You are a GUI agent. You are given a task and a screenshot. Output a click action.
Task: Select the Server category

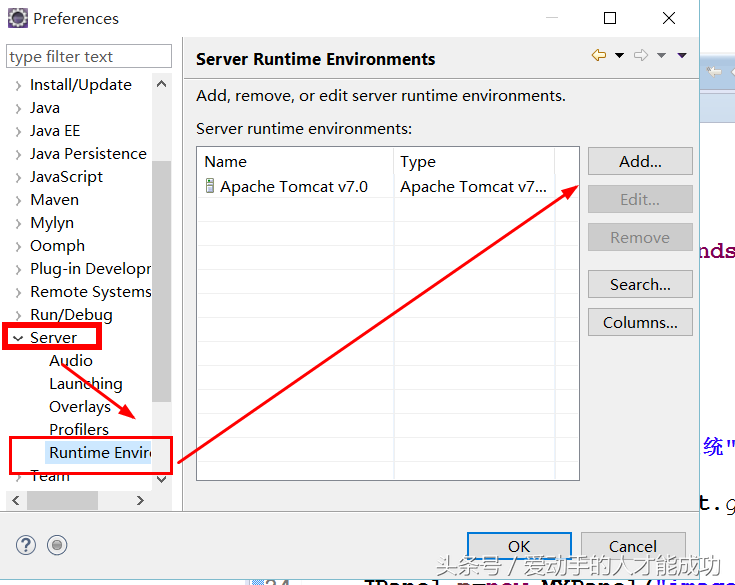(53, 338)
